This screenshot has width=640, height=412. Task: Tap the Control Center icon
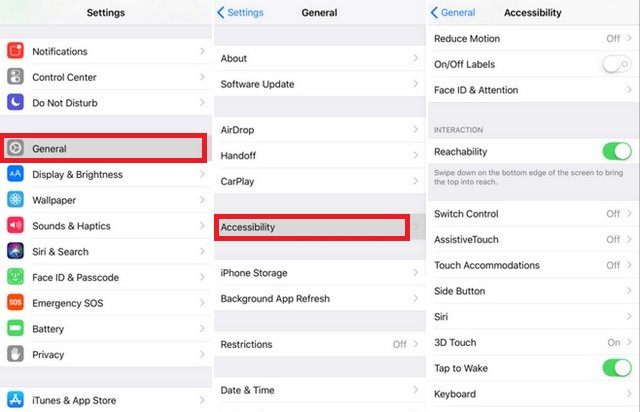coord(16,77)
